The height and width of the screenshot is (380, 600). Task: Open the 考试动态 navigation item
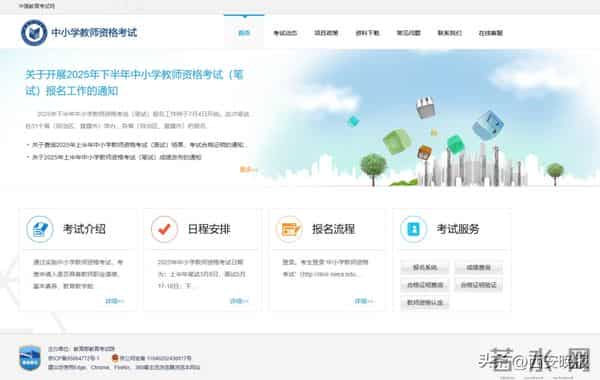285,33
